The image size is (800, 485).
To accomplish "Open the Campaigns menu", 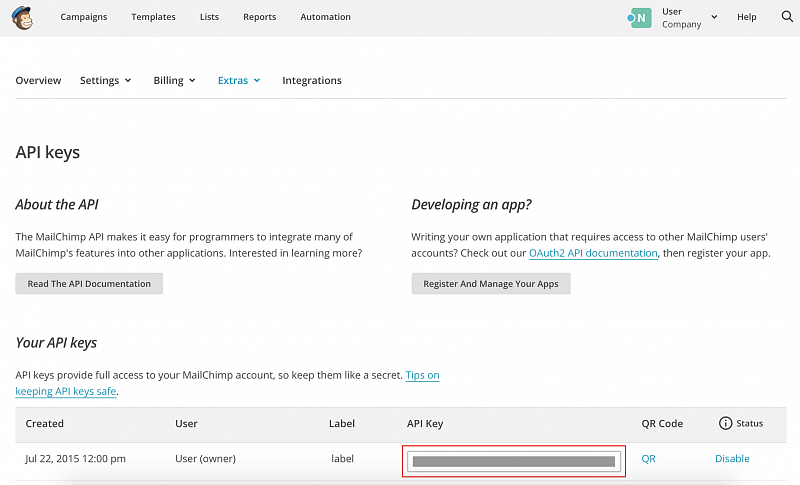I will coord(84,17).
